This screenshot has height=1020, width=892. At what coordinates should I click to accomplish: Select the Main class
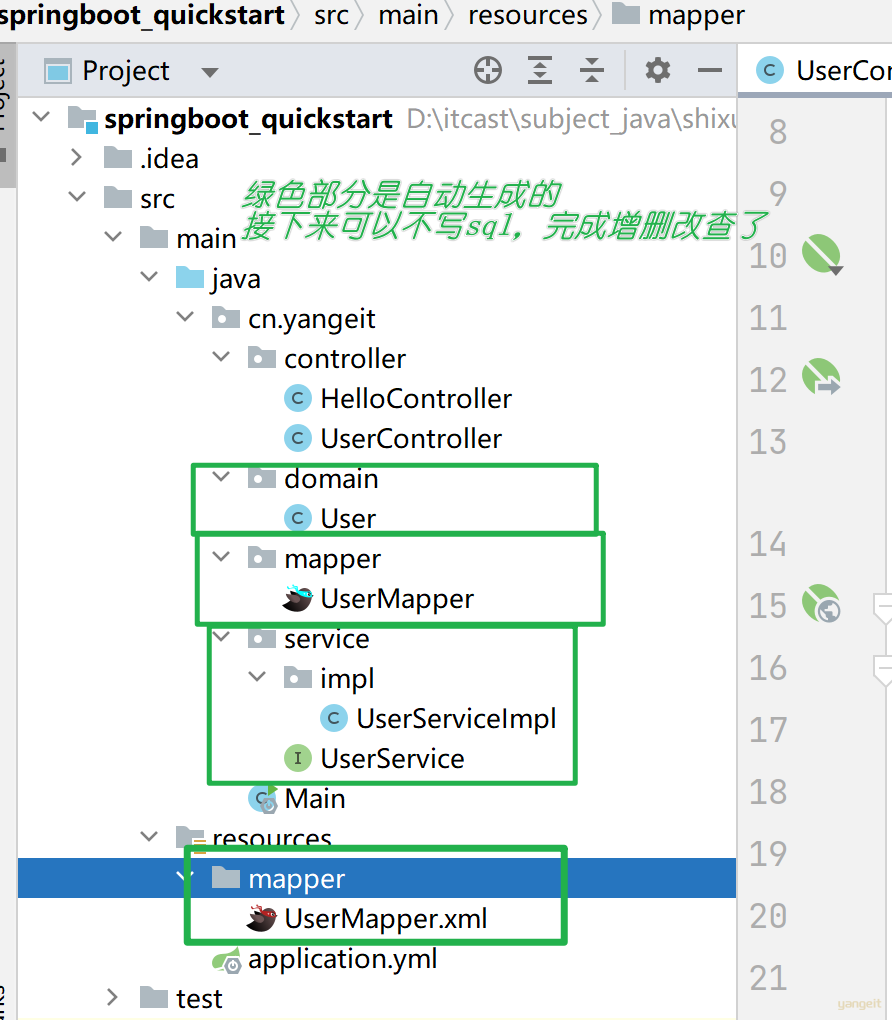click(315, 799)
